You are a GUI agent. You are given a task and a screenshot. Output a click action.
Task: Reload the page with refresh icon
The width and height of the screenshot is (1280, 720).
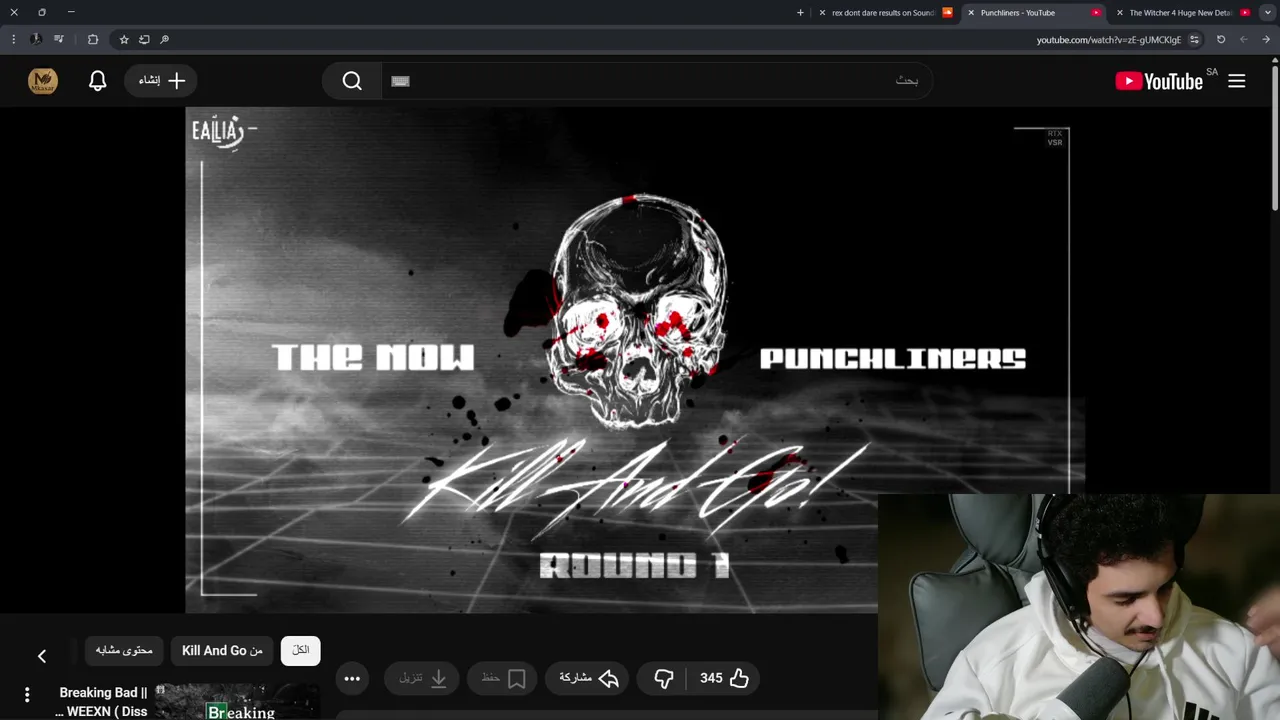[1221, 39]
